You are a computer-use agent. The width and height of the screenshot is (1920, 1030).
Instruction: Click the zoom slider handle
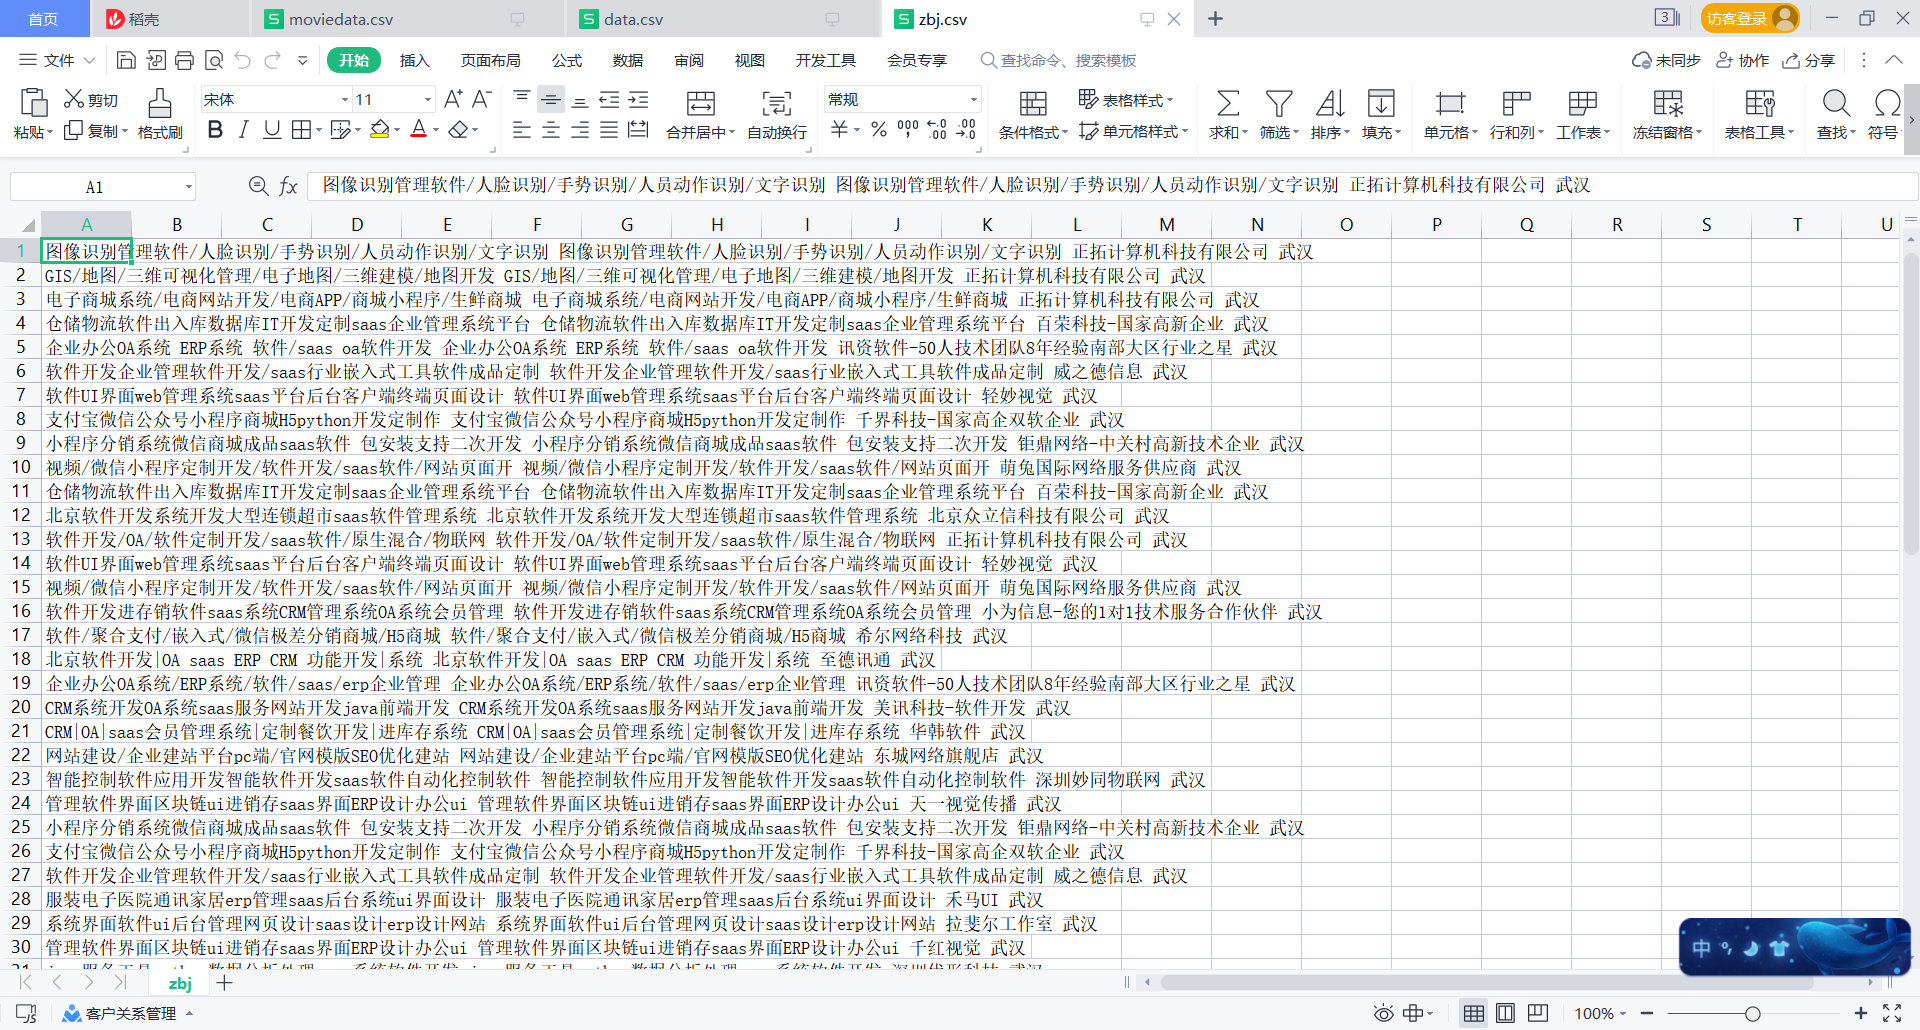(1752, 1014)
